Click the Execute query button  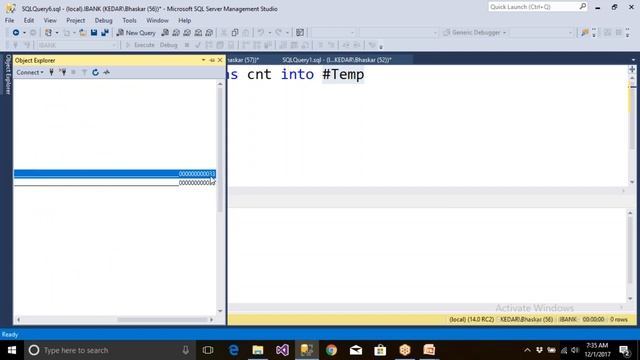[140, 45]
